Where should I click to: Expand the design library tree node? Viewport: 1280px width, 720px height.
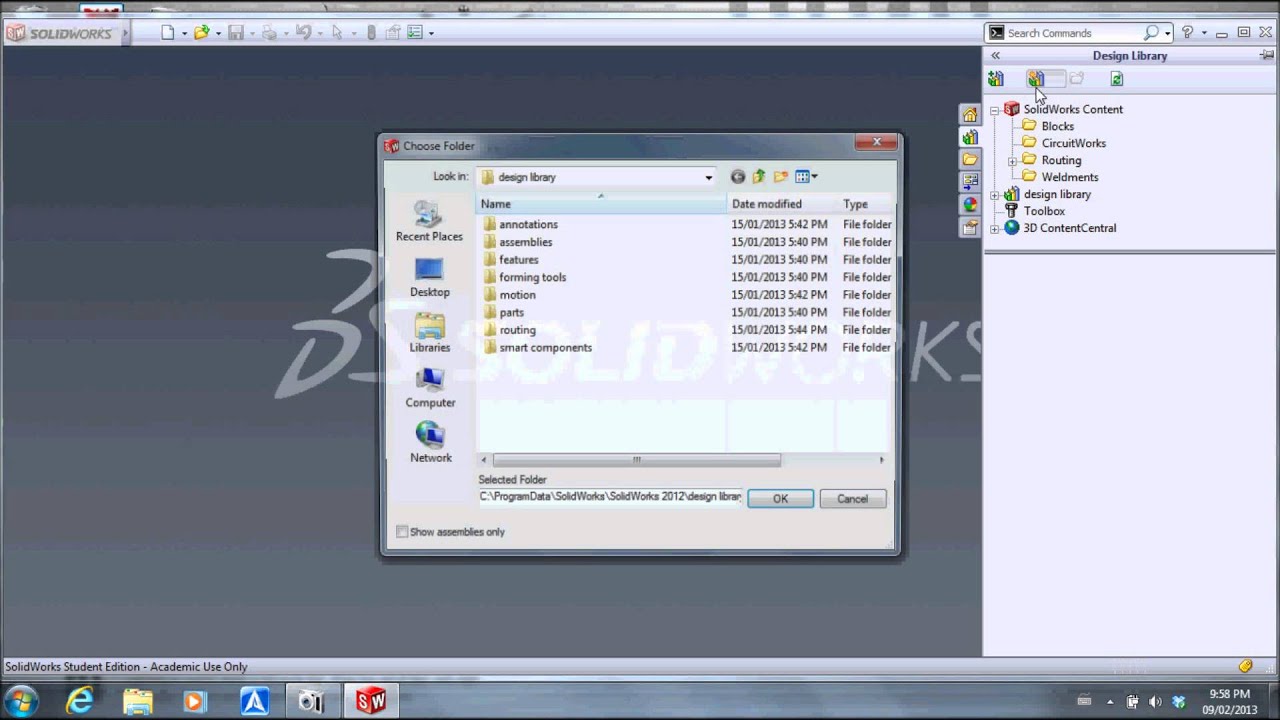(x=994, y=195)
